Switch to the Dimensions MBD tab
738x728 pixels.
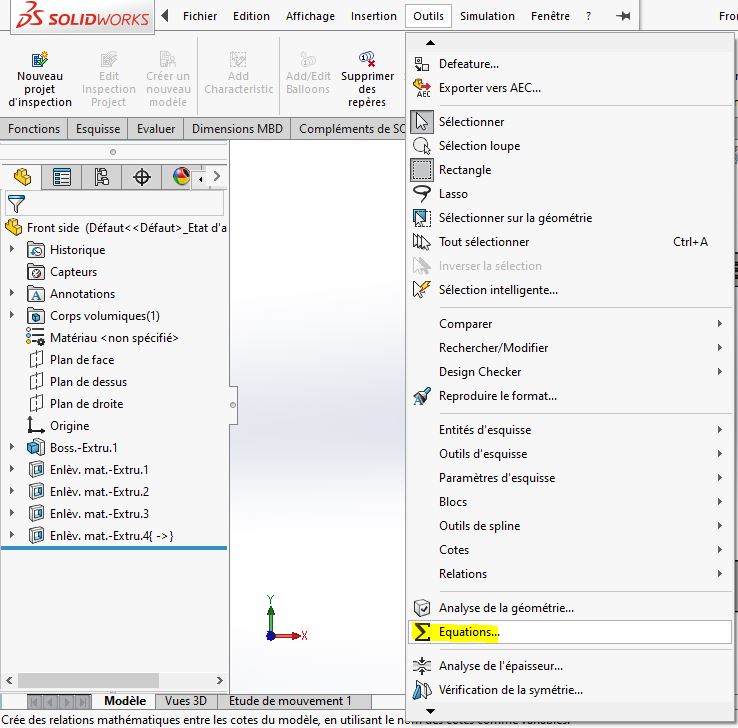pyautogui.click(x=237, y=129)
